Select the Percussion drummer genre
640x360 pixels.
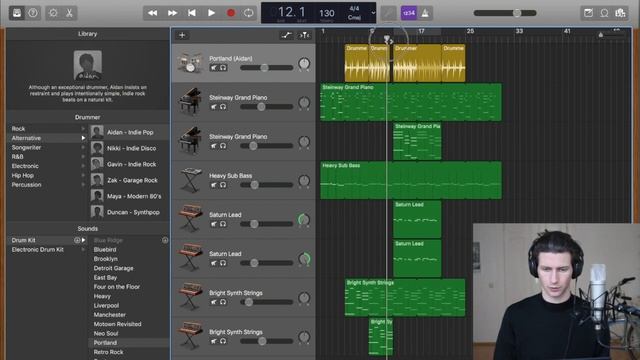tap(26, 185)
